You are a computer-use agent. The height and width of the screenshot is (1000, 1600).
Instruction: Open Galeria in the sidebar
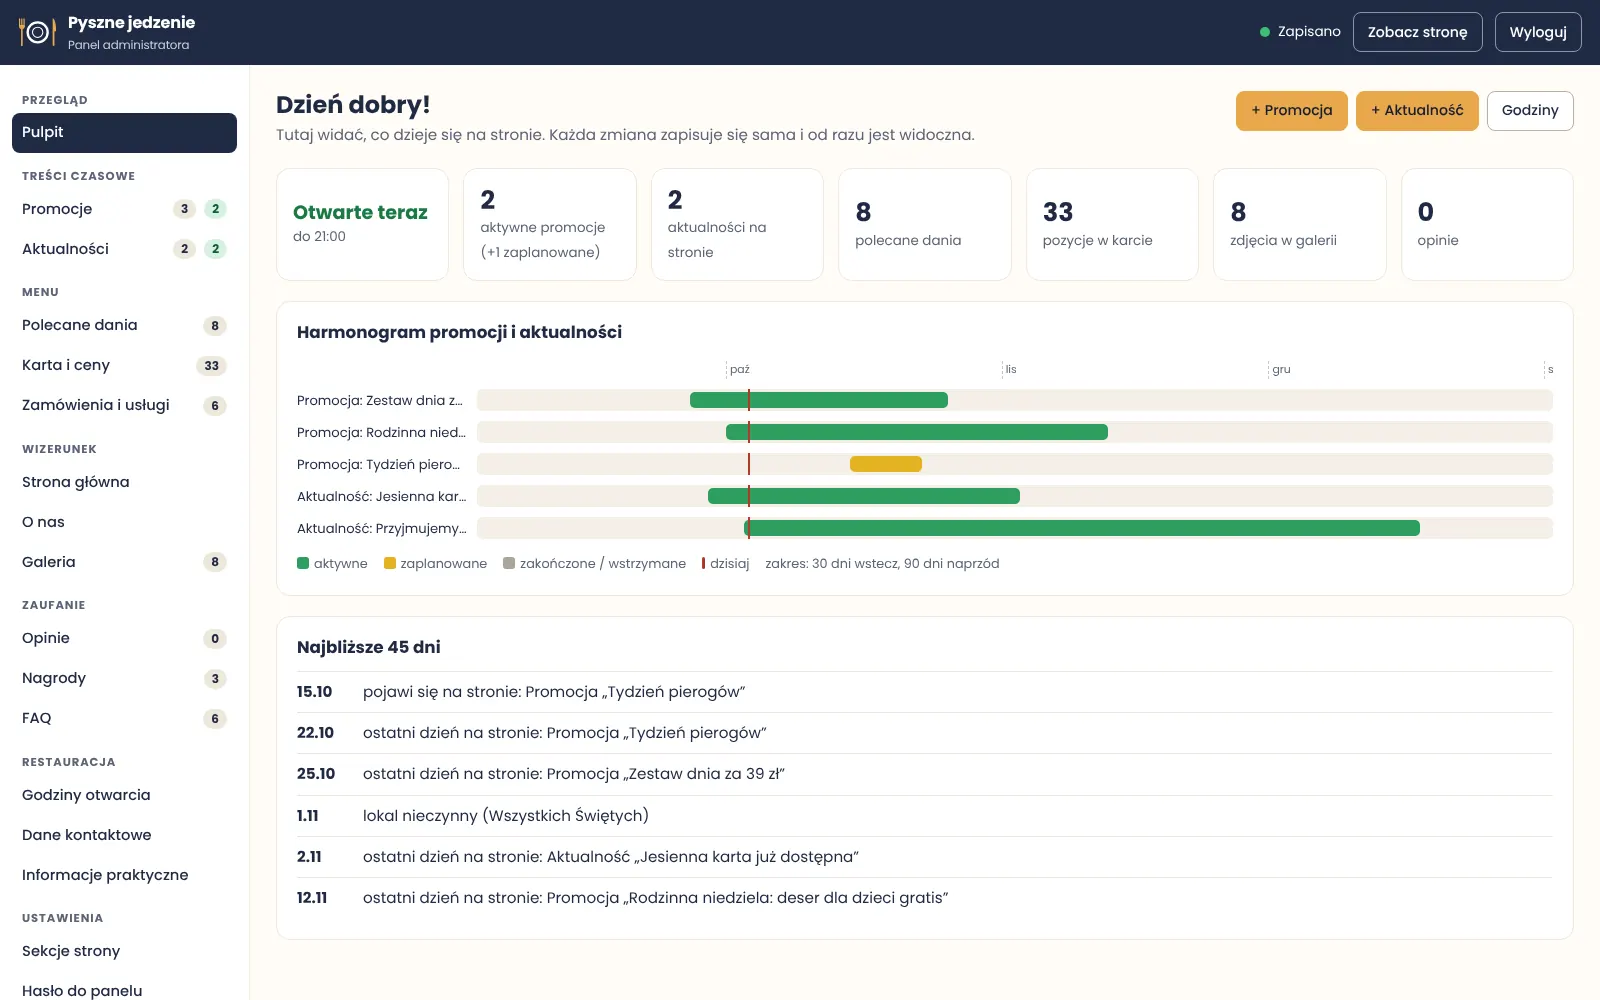124,562
